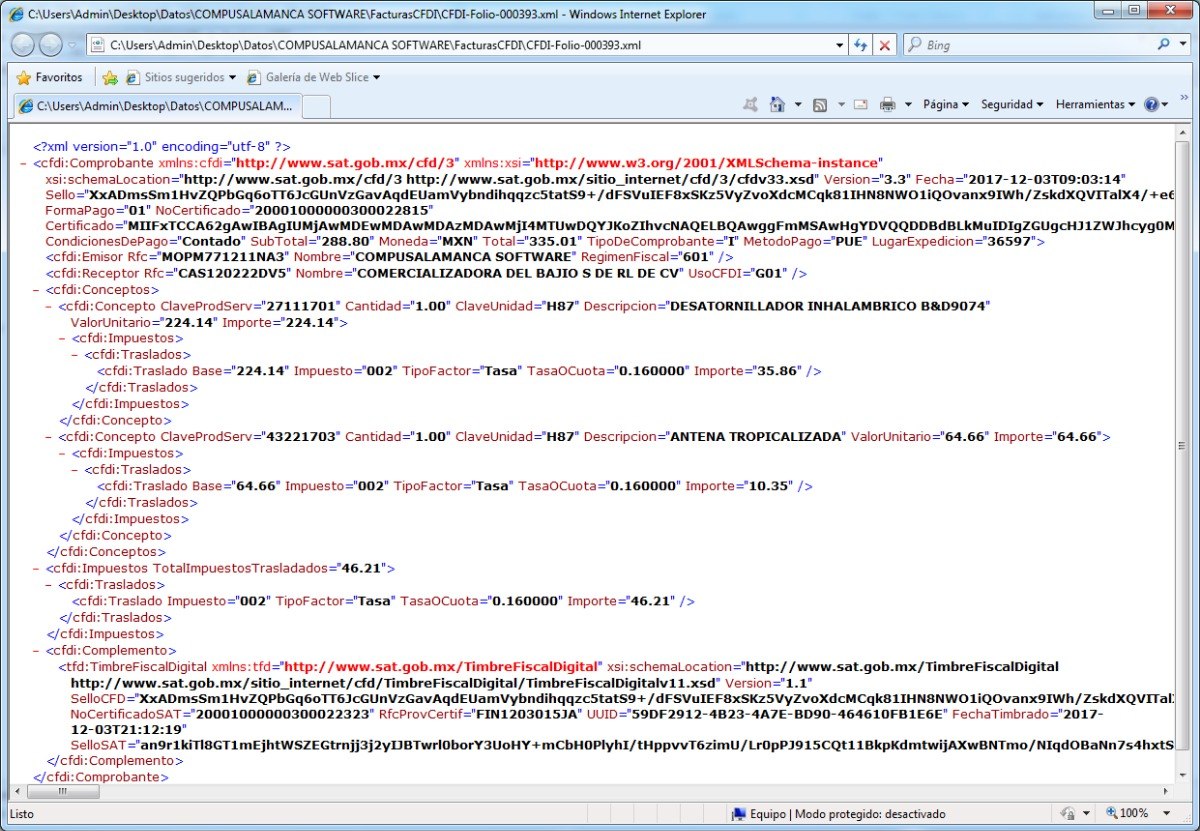The width and height of the screenshot is (1200, 831).
Task: Open the Página menu
Action: point(946,104)
